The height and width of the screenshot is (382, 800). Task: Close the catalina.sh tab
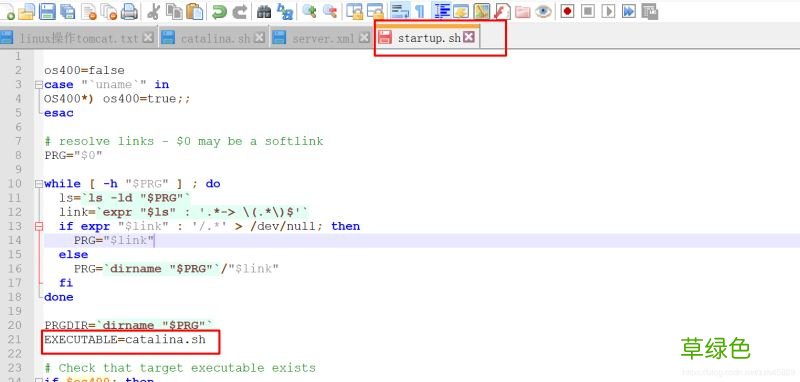pyautogui.click(x=260, y=37)
